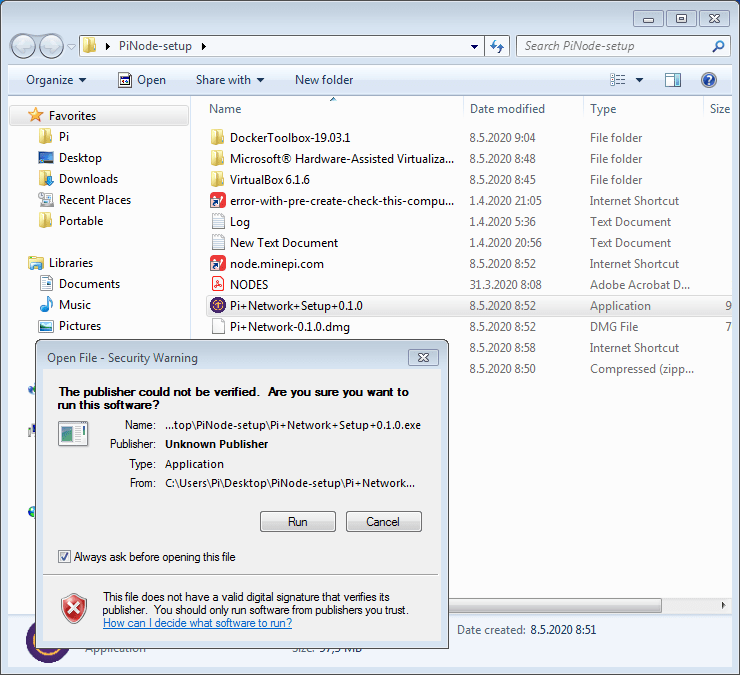Image resolution: width=740 pixels, height=675 pixels.
Task: Click the search magnifier icon
Action: click(x=718, y=46)
